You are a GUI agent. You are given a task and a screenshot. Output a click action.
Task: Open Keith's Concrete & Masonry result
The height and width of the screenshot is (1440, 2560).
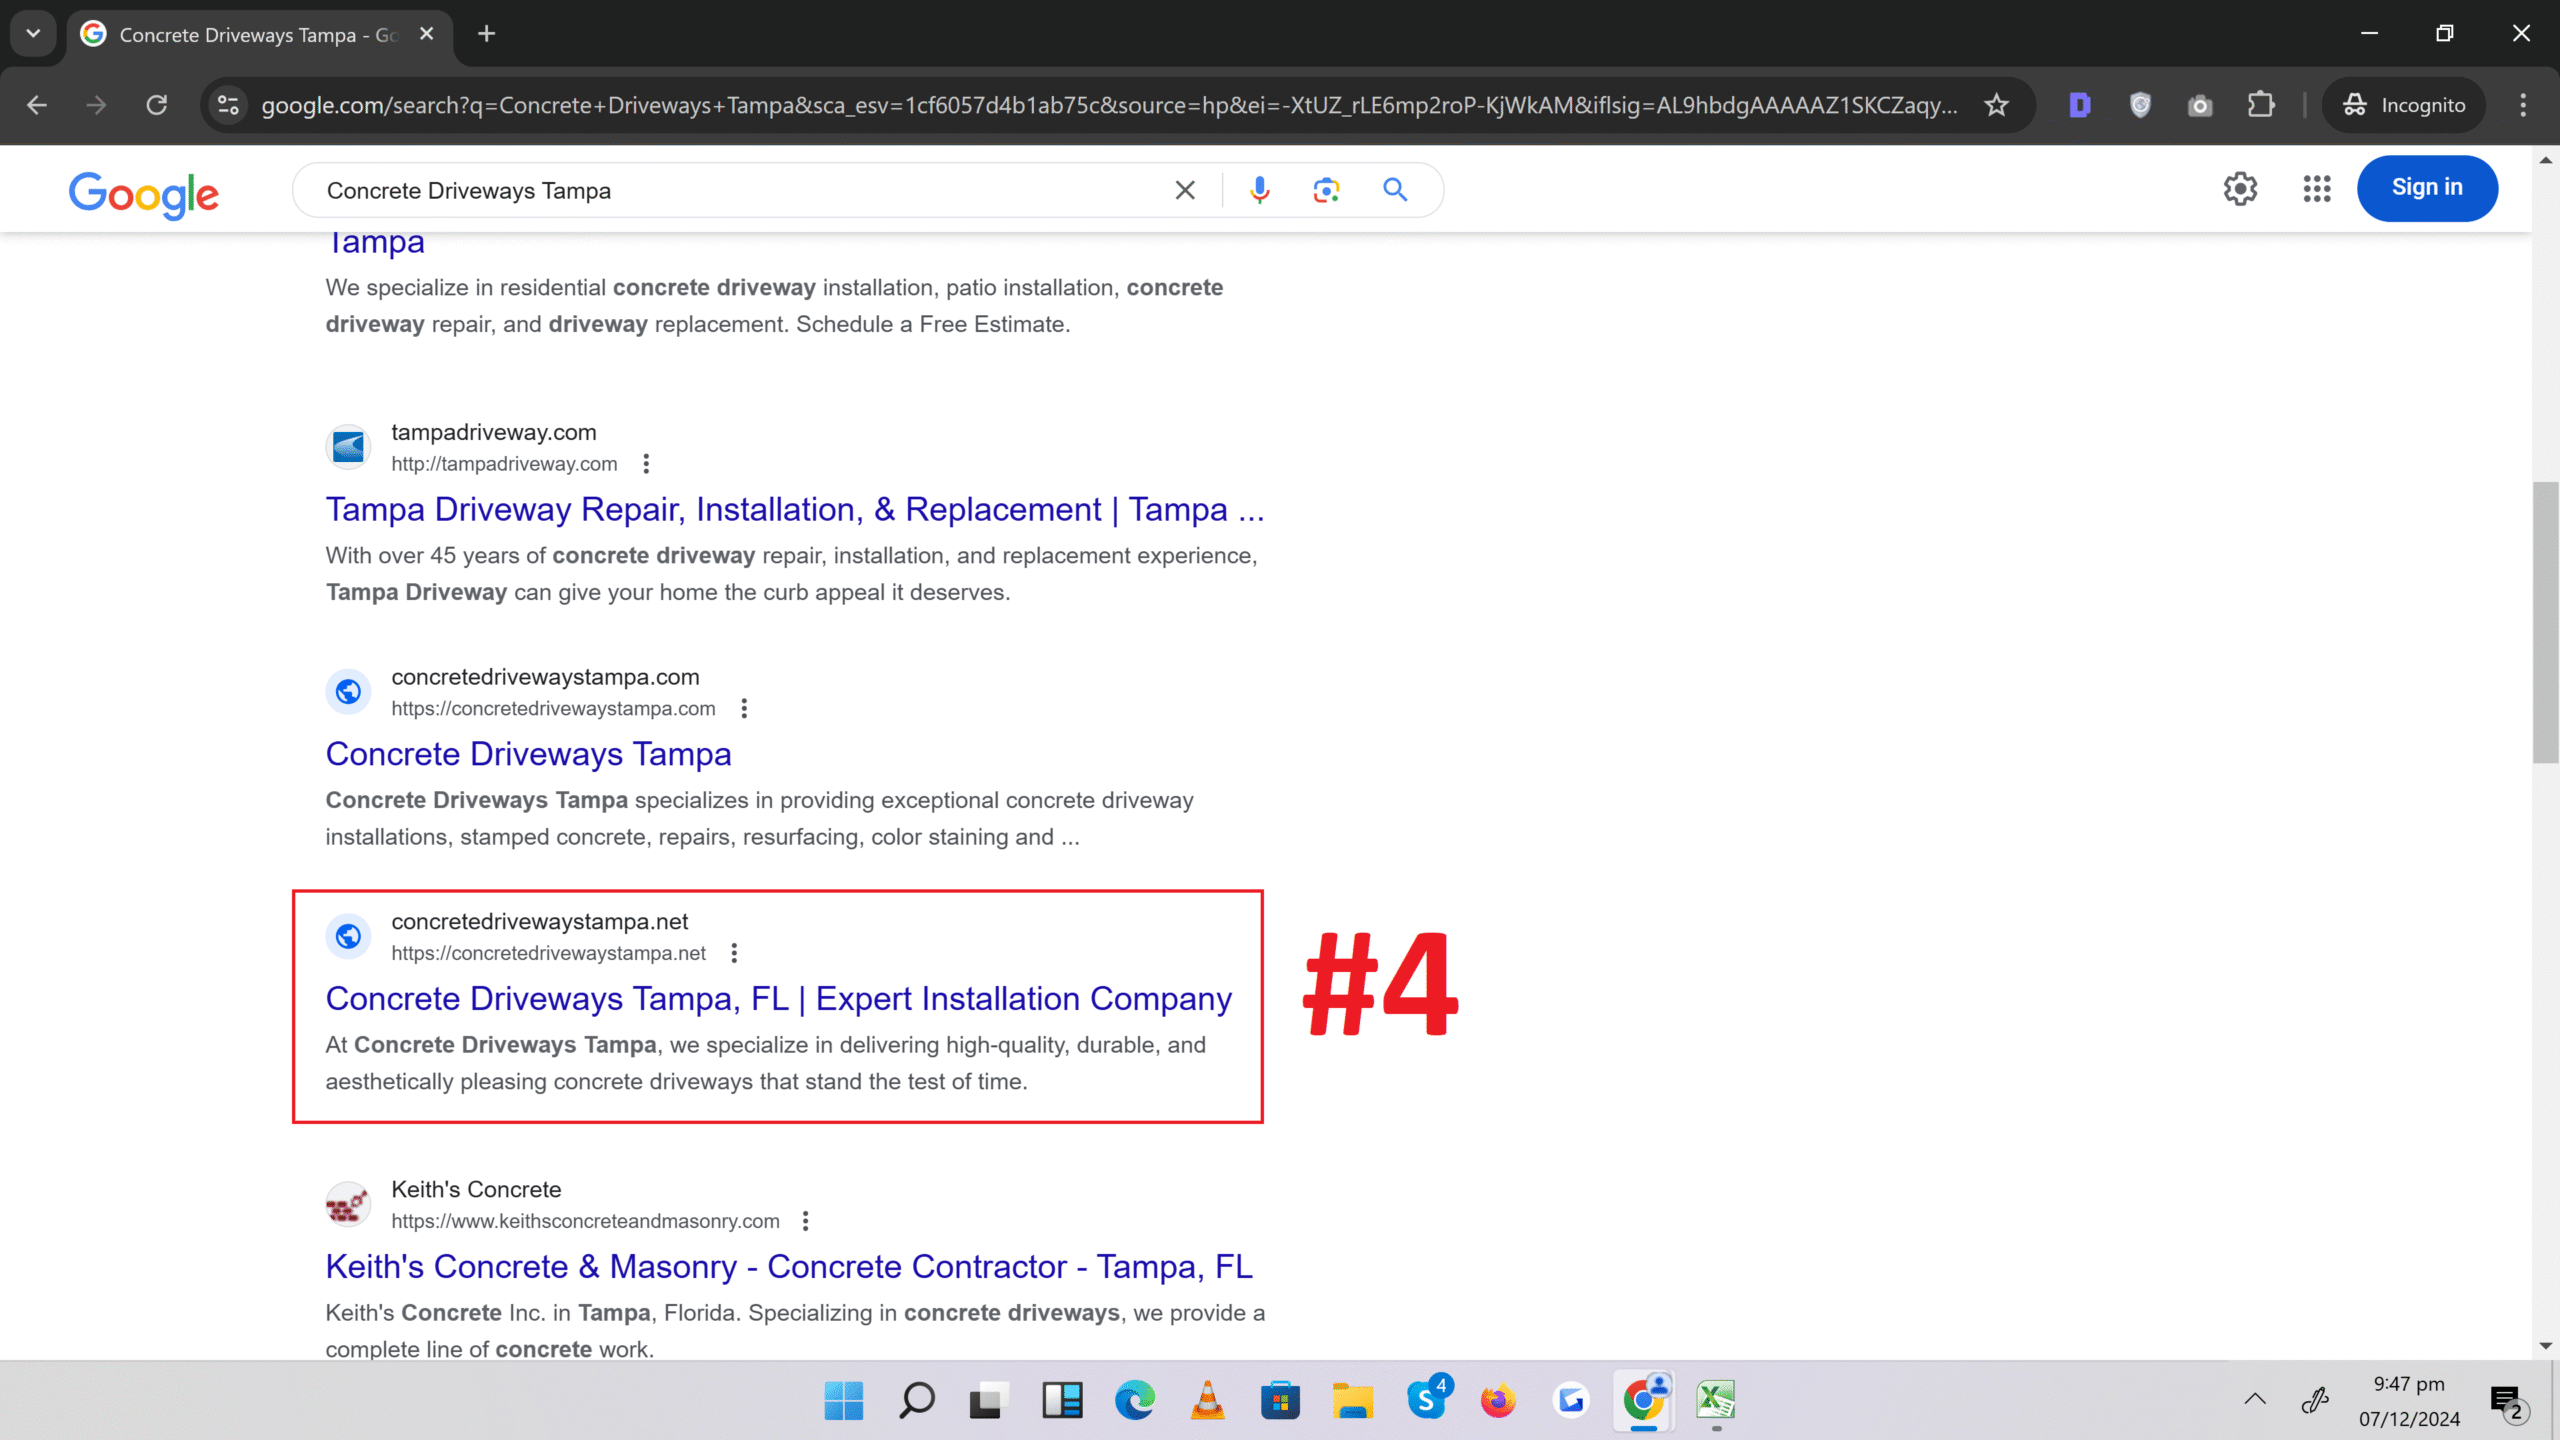(789, 1266)
